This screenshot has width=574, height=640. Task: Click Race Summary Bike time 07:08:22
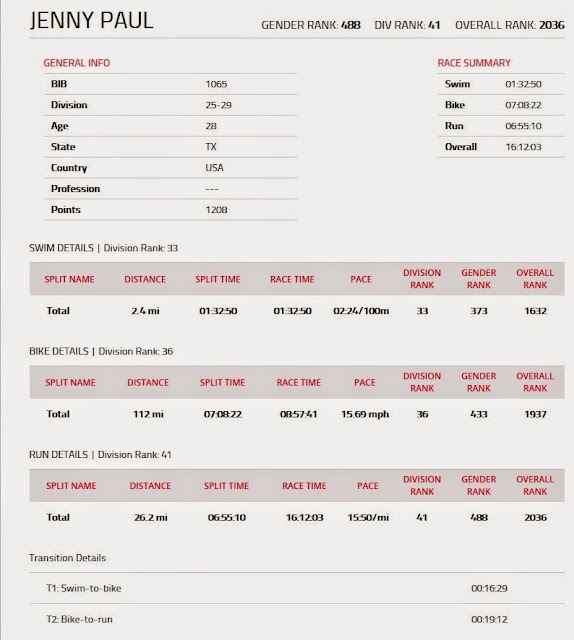[x=523, y=105]
